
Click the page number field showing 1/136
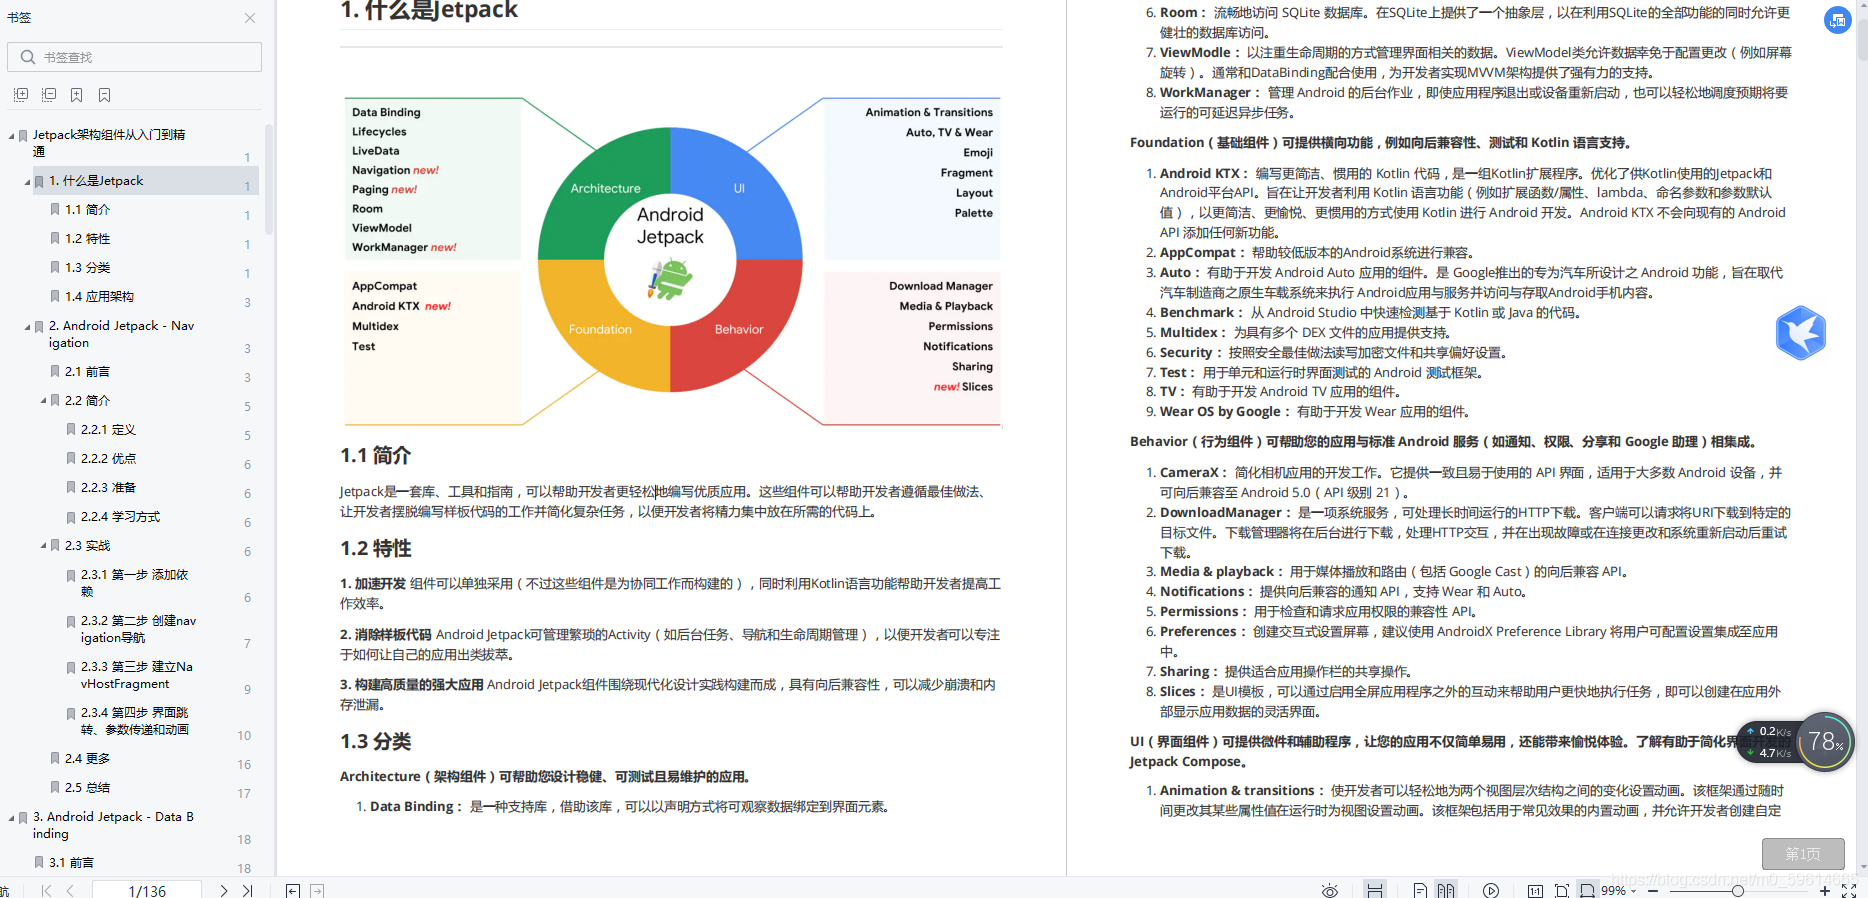pos(147,890)
